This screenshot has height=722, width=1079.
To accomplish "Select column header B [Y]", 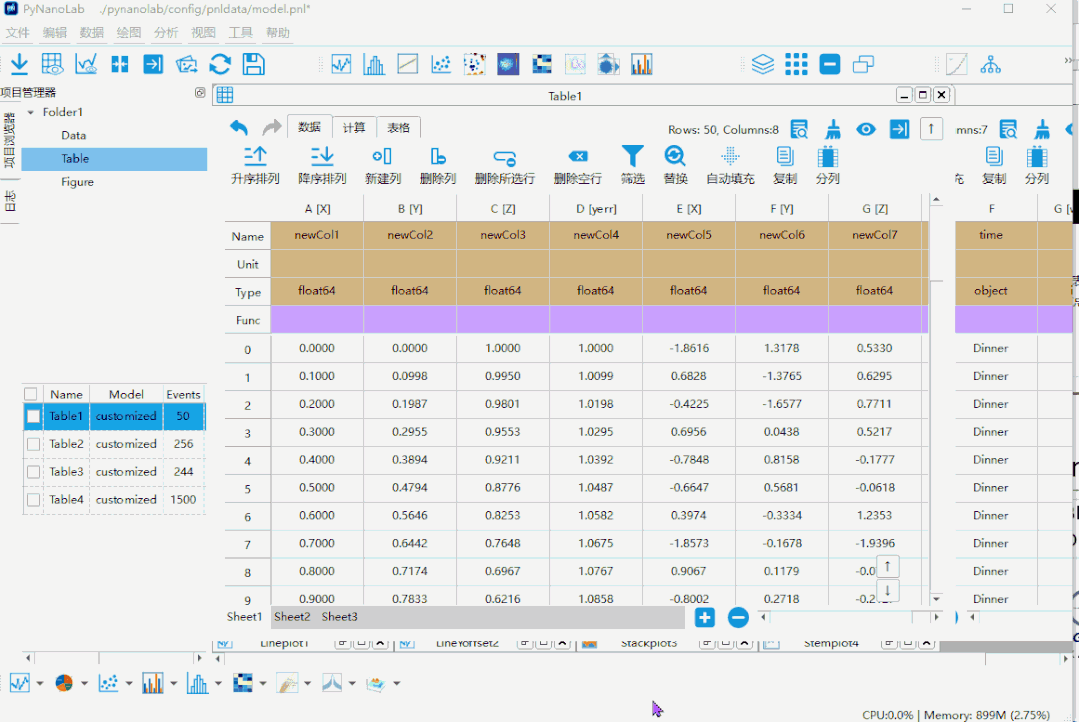I will pyautogui.click(x=410, y=209).
